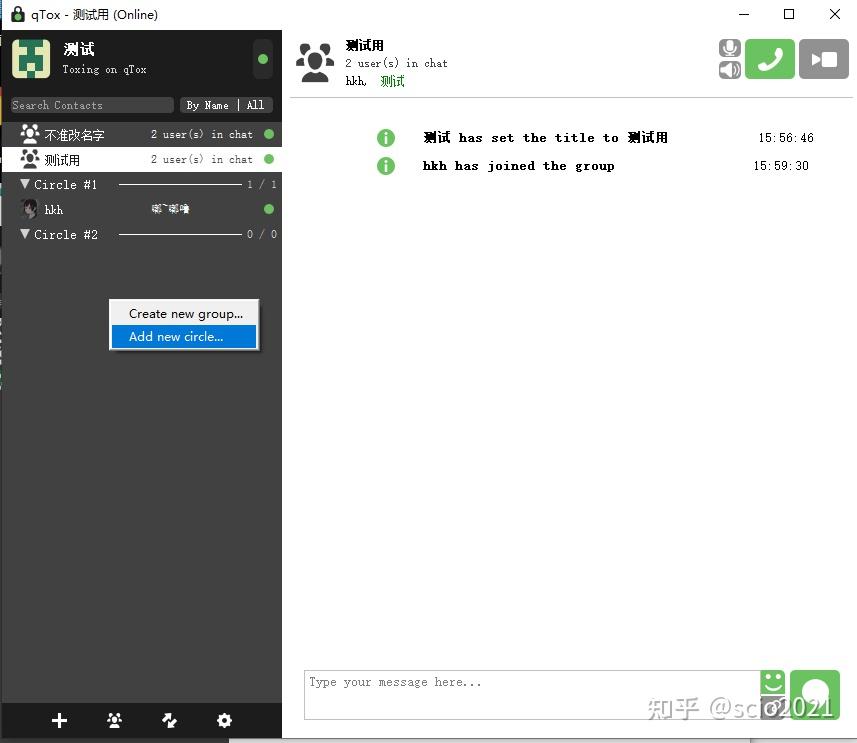Click the Circle #1 count divider line

click(x=180, y=184)
